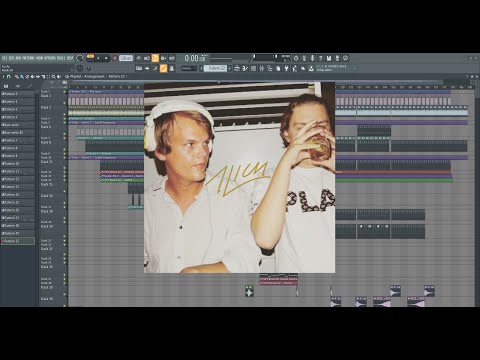
Task: Click the first icon after CPU monitor
Action: (296, 58)
